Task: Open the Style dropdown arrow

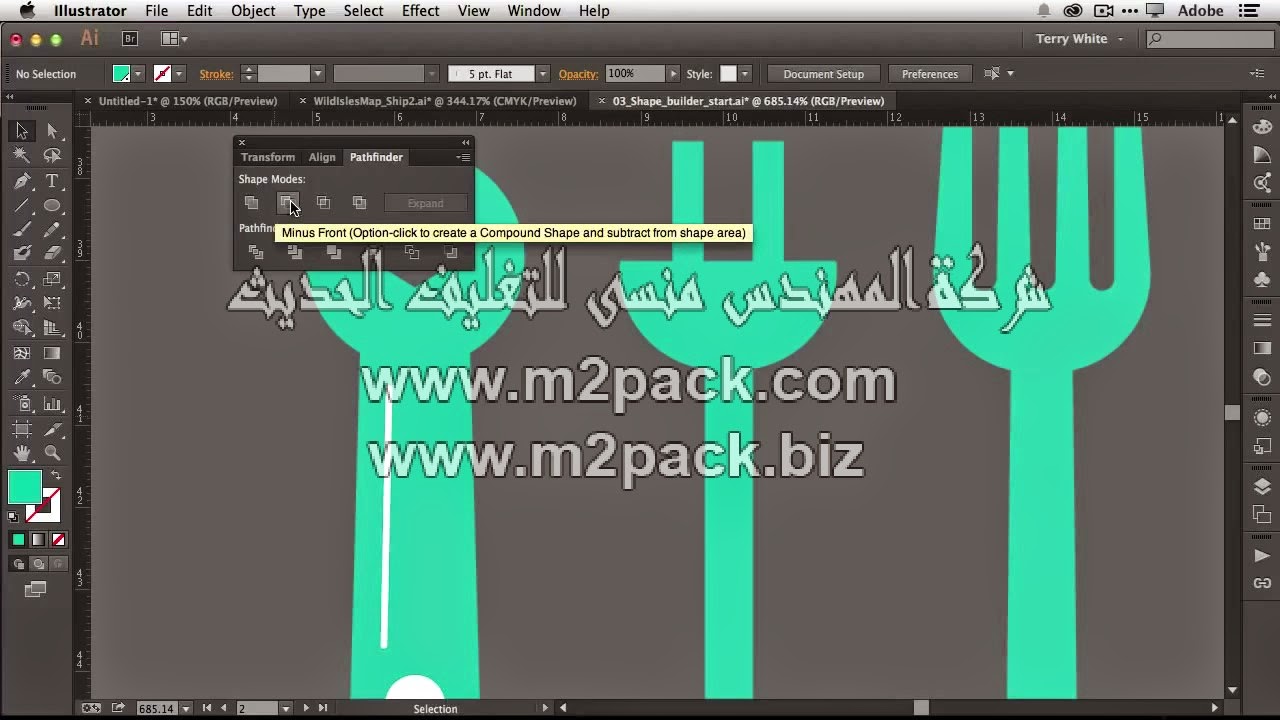Action: click(745, 74)
